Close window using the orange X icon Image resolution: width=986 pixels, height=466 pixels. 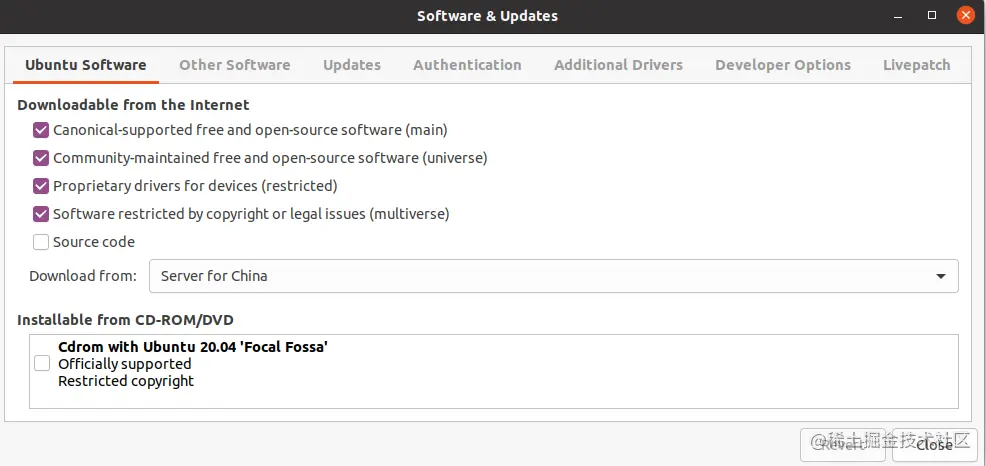tap(965, 15)
